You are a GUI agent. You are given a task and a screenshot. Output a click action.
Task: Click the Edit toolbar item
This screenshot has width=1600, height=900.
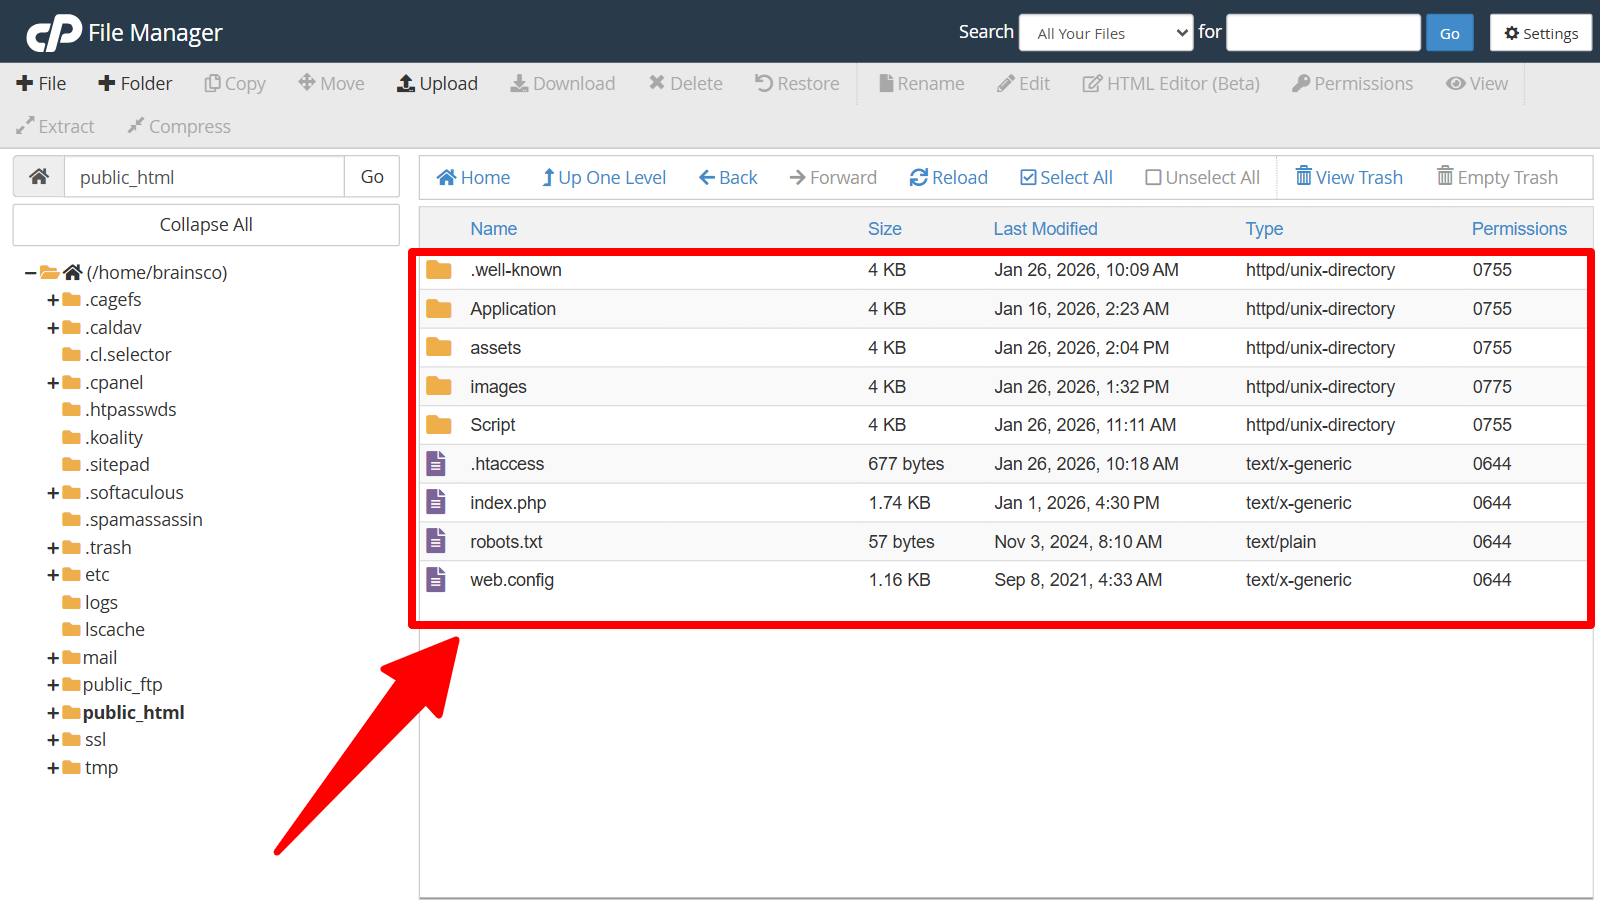[1024, 84]
